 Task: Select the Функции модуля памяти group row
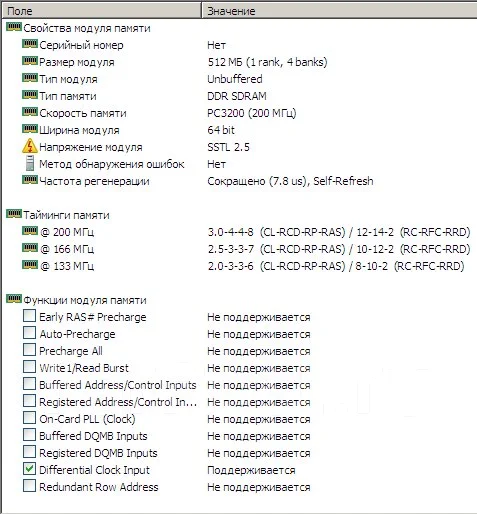point(85,300)
